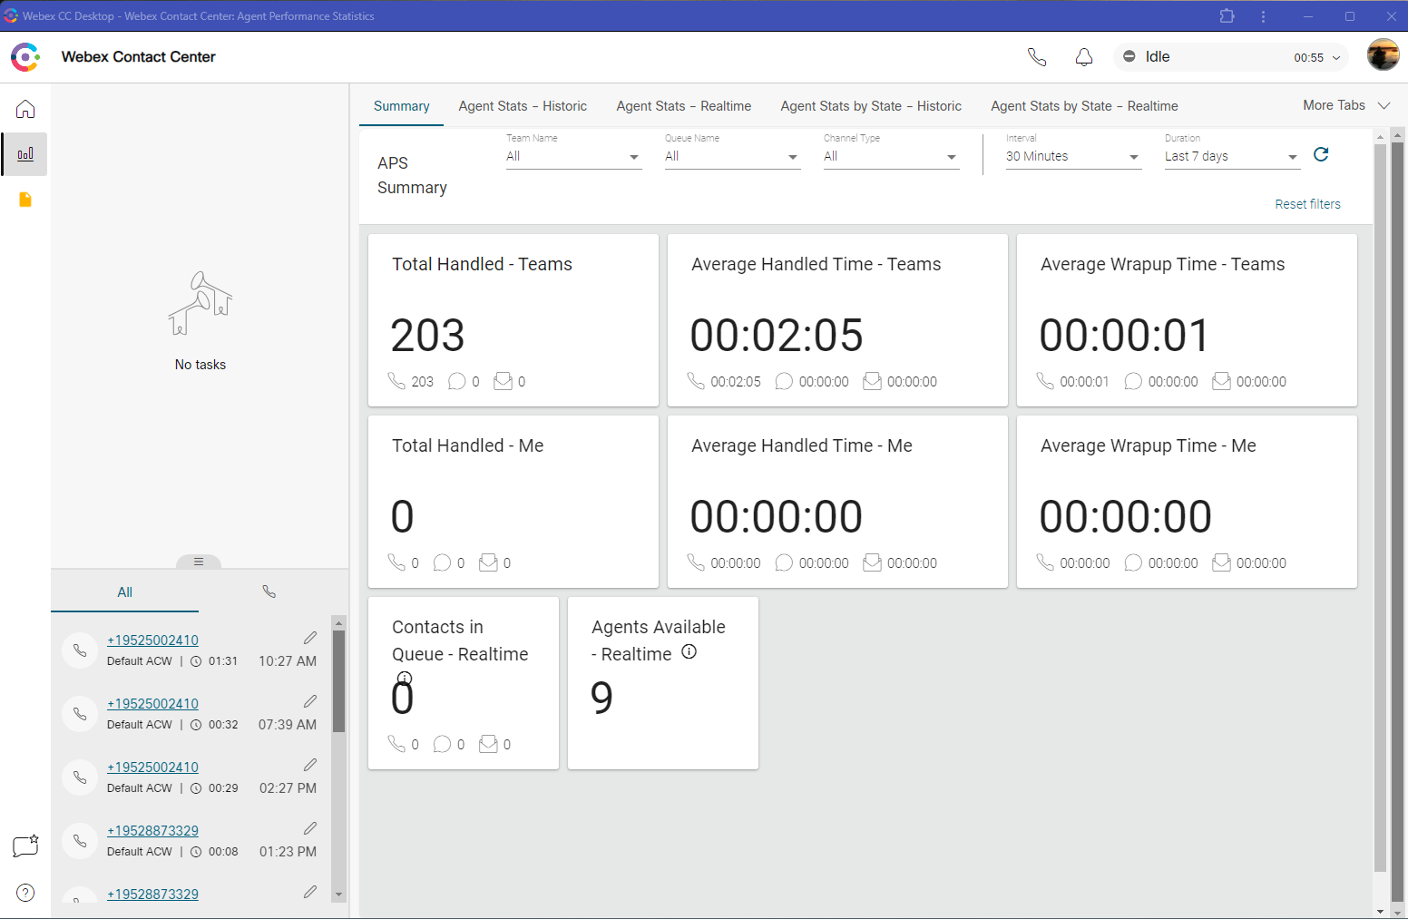Open the Help question mark icon
Image resolution: width=1408 pixels, height=920 pixels.
click(26, 893)
